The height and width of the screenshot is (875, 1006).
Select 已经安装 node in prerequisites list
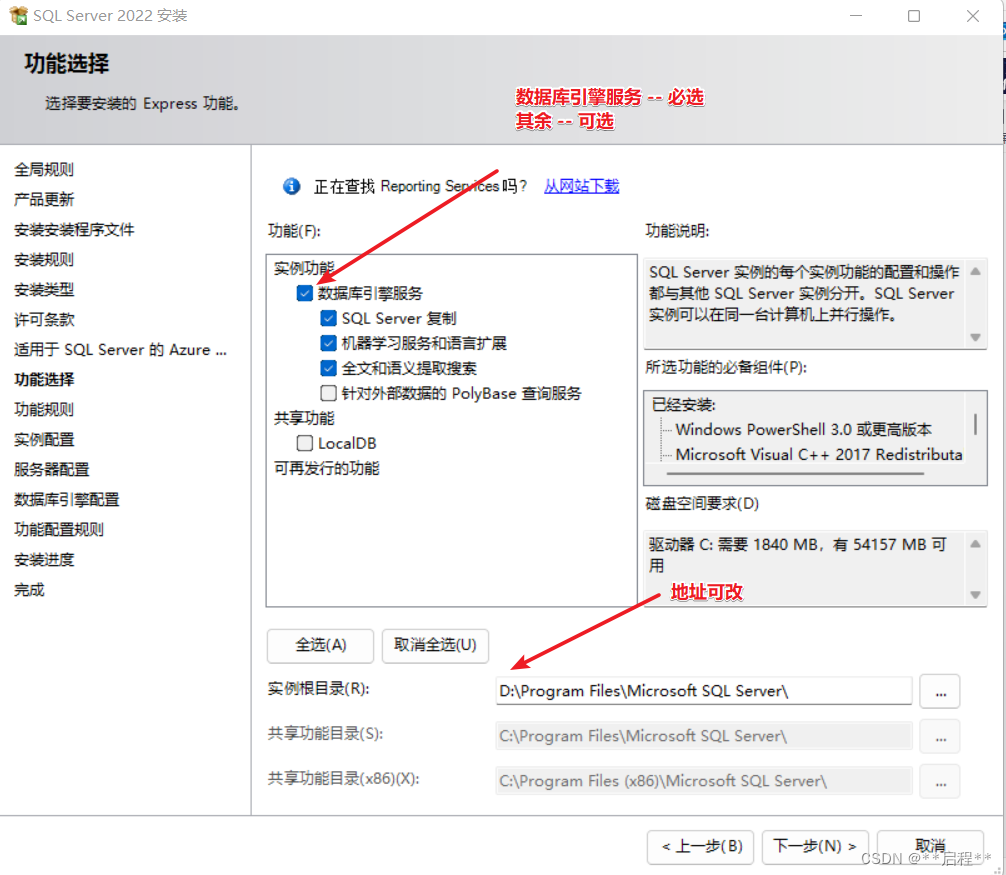tap(684, 405)
